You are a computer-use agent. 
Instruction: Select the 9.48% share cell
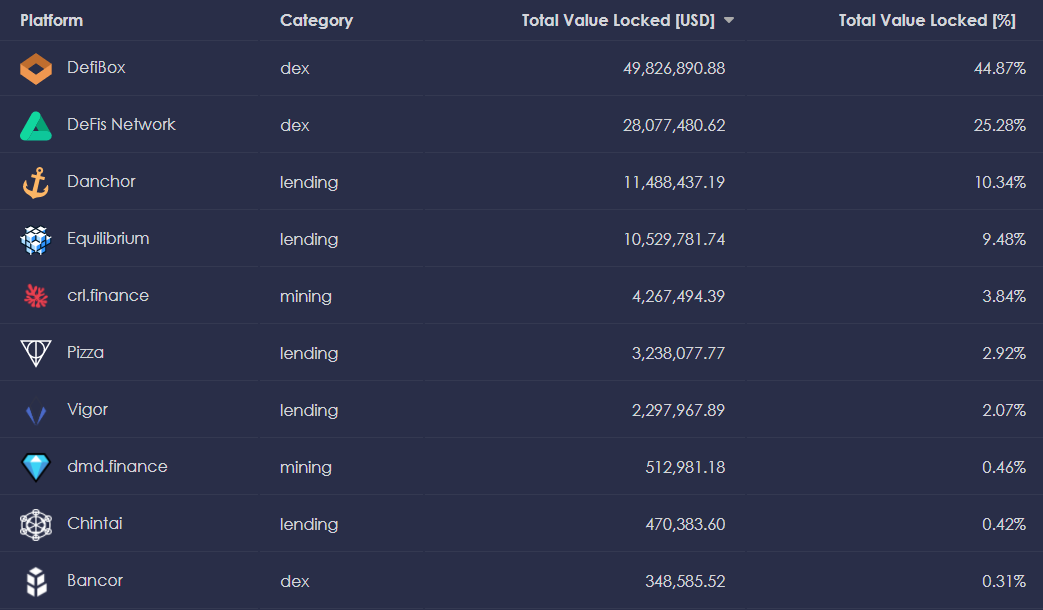(1004, 240)
